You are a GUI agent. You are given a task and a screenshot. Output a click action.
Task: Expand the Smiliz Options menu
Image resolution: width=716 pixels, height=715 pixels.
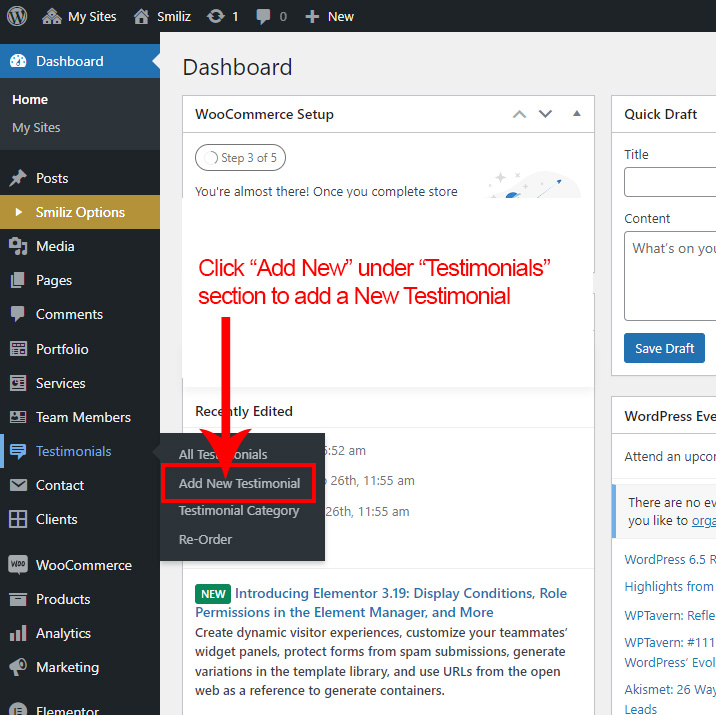pyautogui.click(x=80, y=212)
